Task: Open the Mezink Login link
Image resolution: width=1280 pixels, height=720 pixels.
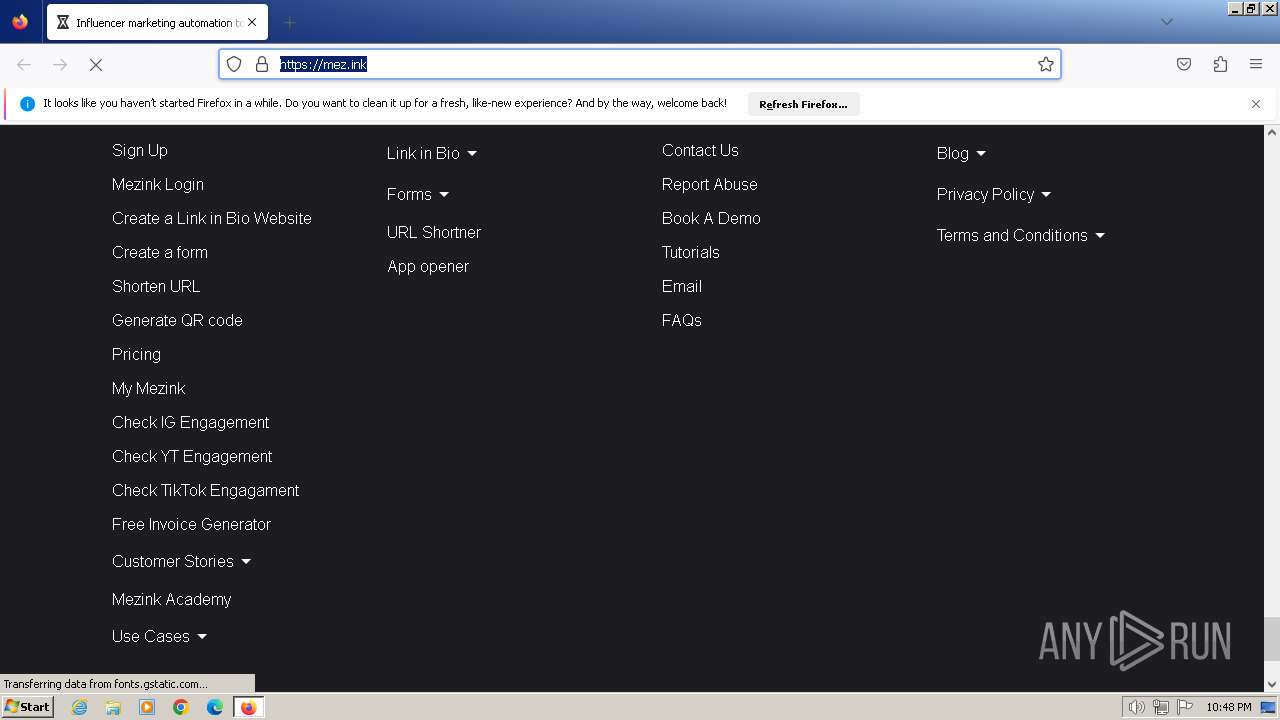Action: pos(158,184)
